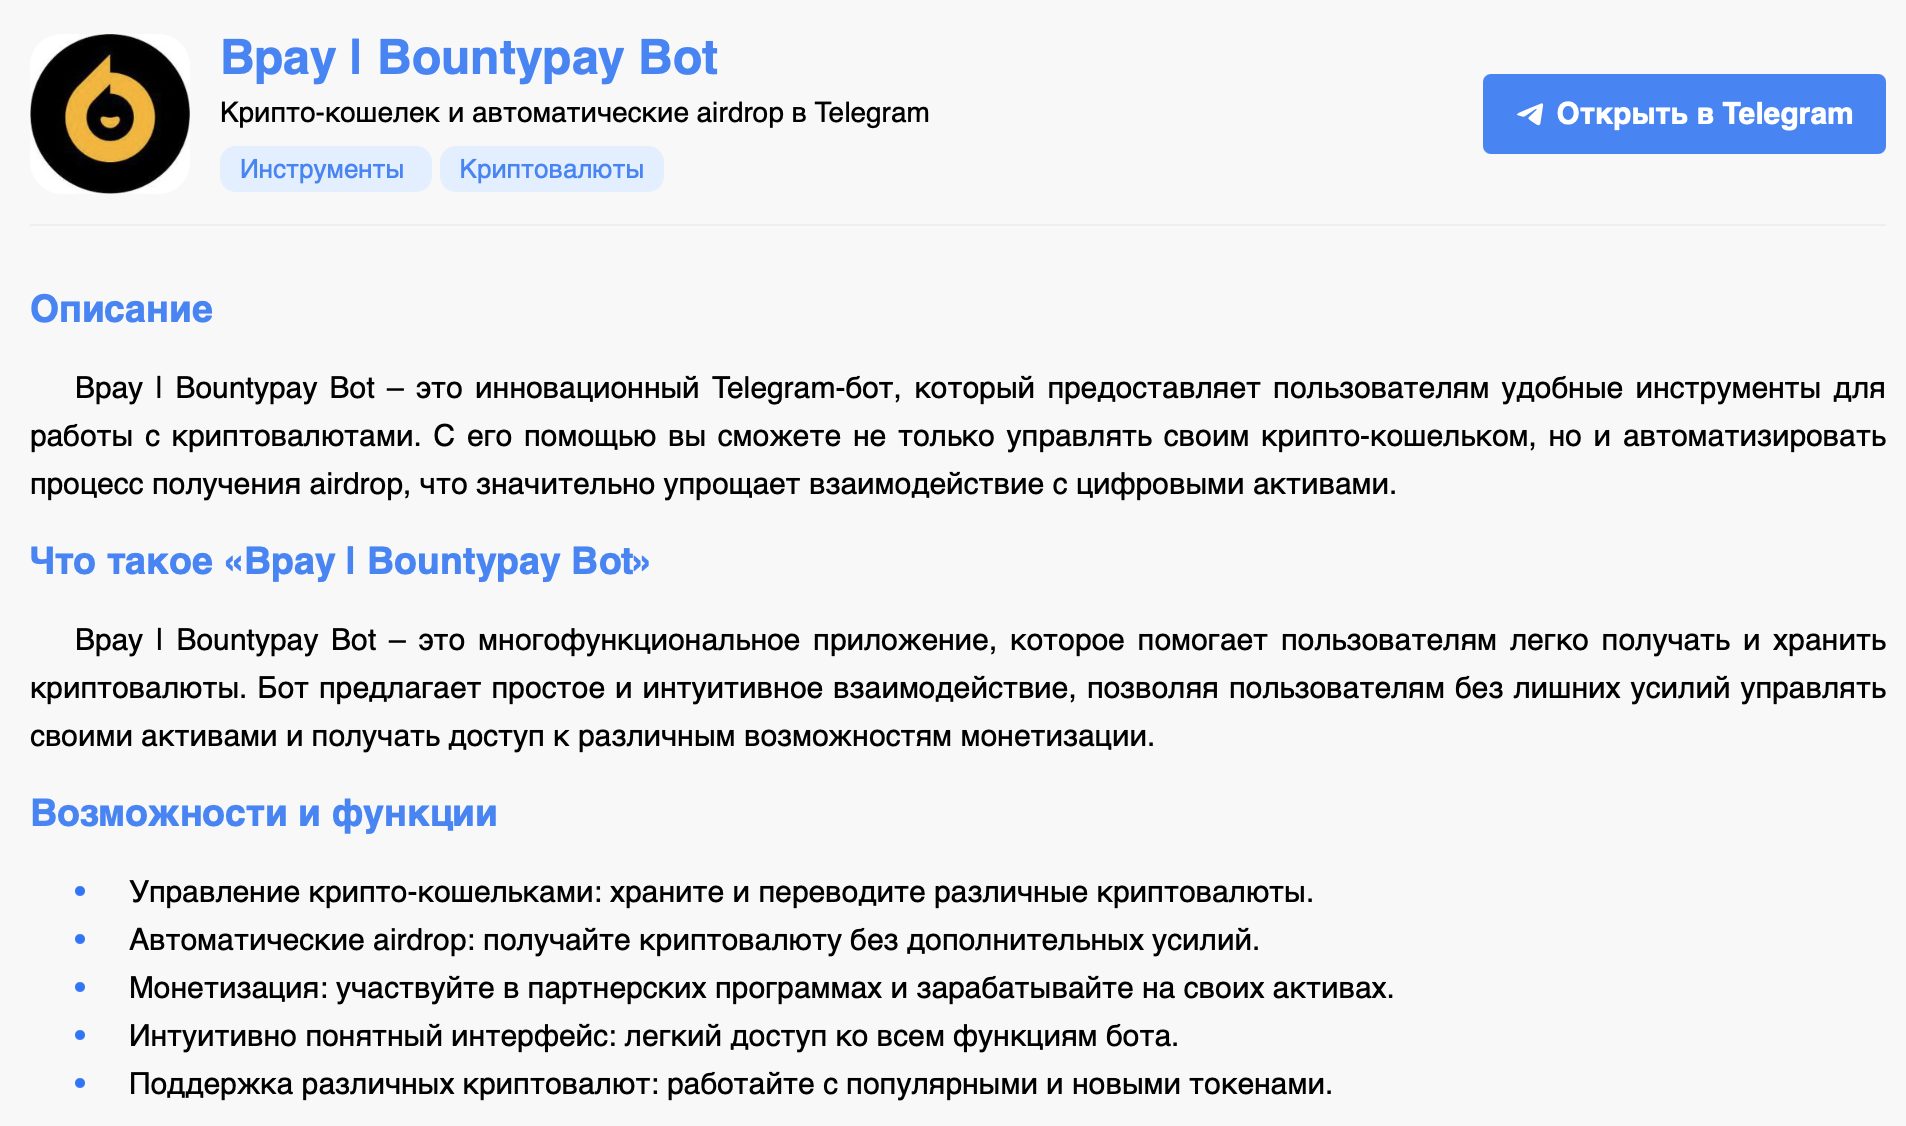This screenshot has height=1126, width=1906.
Task: Click the Что такое «Bpay | Bountypay Bot» heading
Action: click(340, 561)
